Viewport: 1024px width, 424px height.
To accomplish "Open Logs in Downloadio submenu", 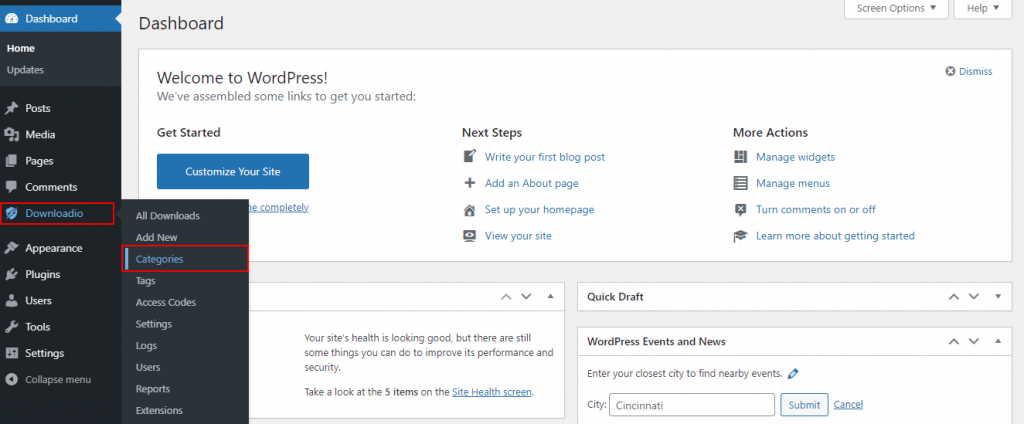I will pos(146,346).
